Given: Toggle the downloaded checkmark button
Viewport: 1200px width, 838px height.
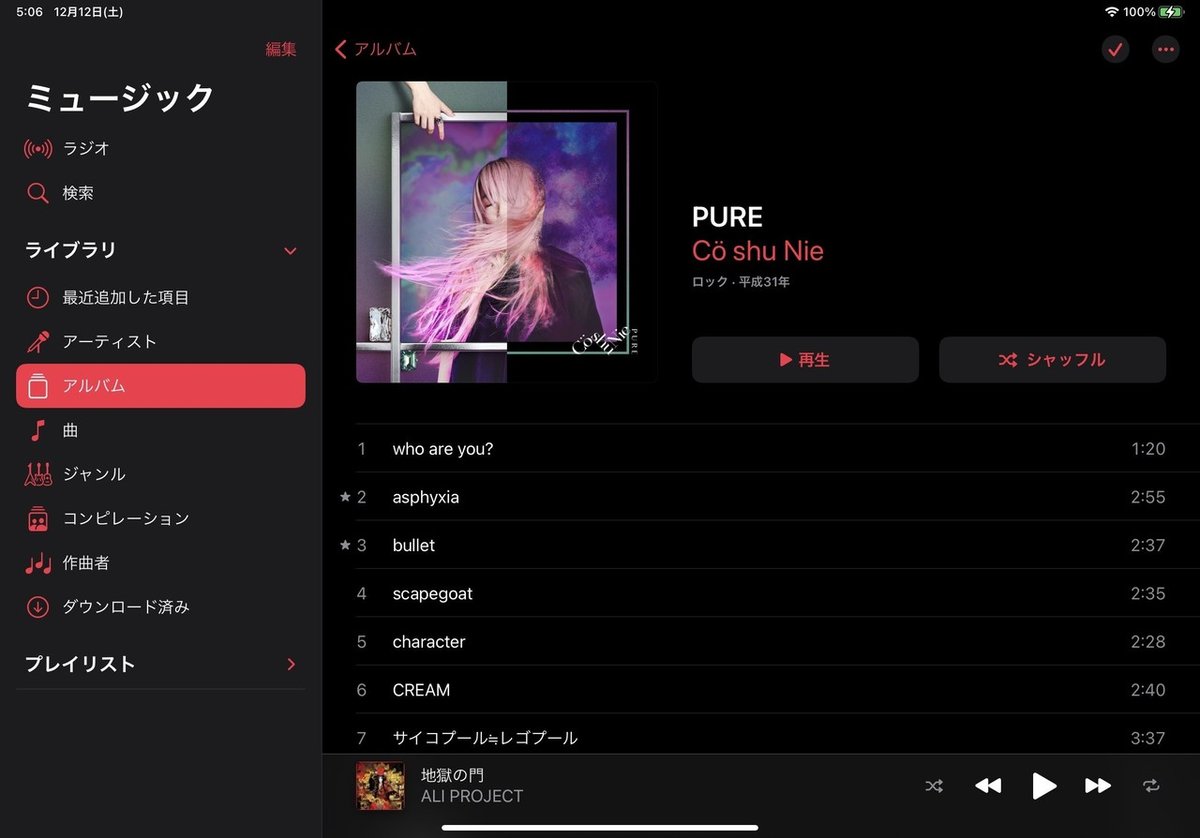Looking at the screenshot, I should coord(1115,49).
